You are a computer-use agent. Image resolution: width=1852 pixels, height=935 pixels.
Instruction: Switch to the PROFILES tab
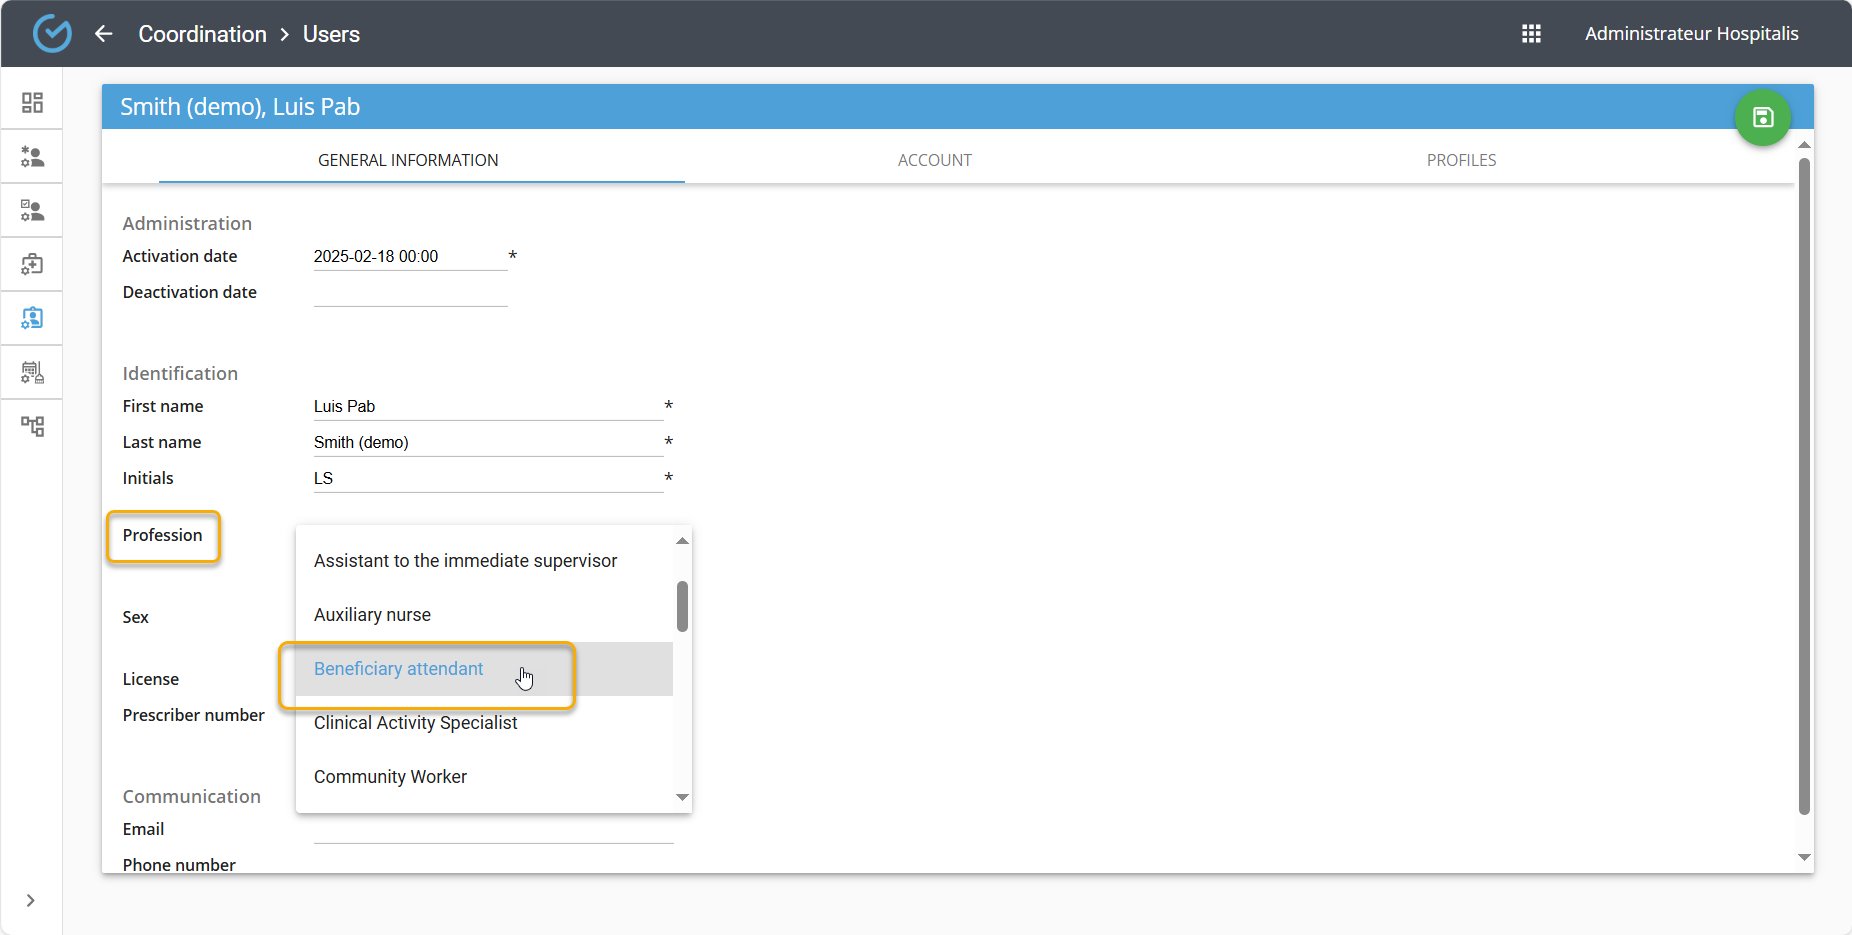click(1461, 160)
